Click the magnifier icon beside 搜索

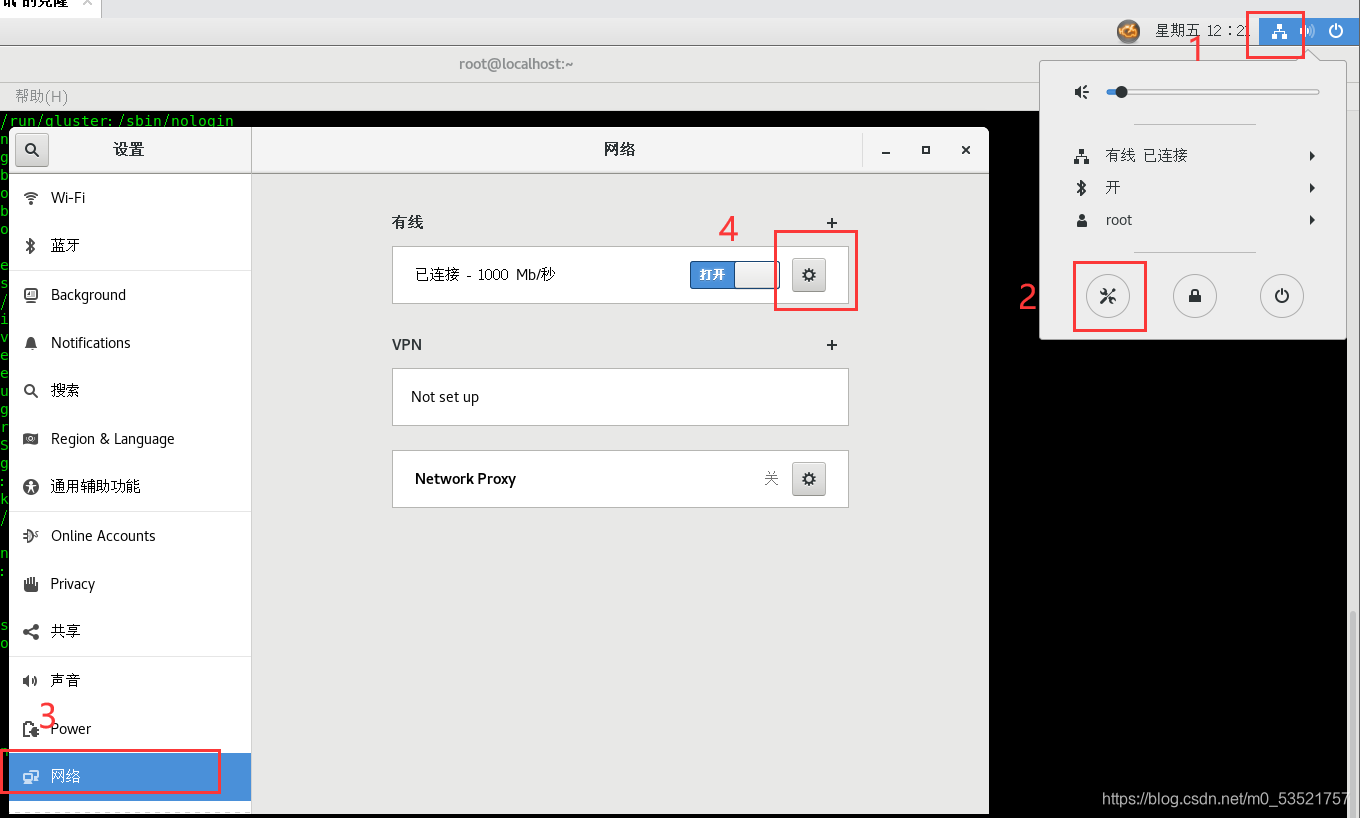click(31, 391)
